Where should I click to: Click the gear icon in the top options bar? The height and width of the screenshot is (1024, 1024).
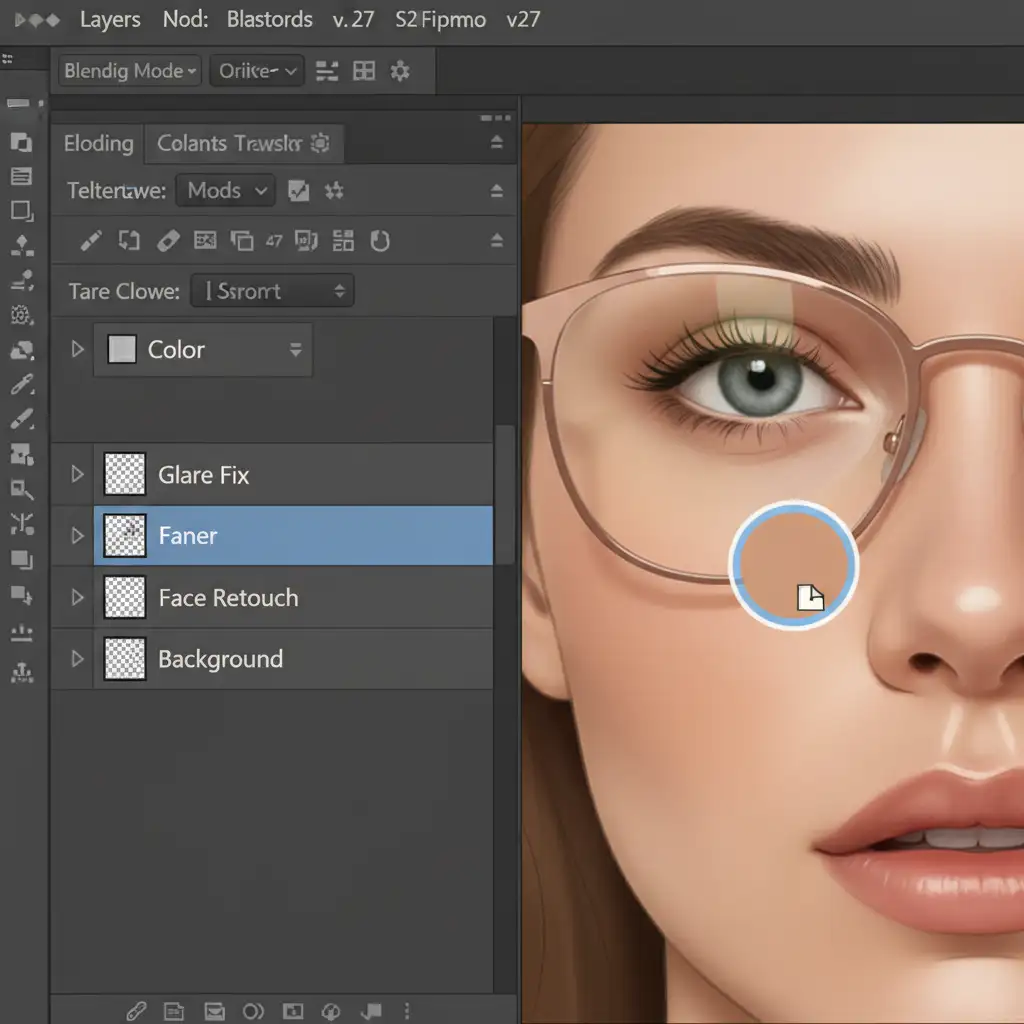400,71
